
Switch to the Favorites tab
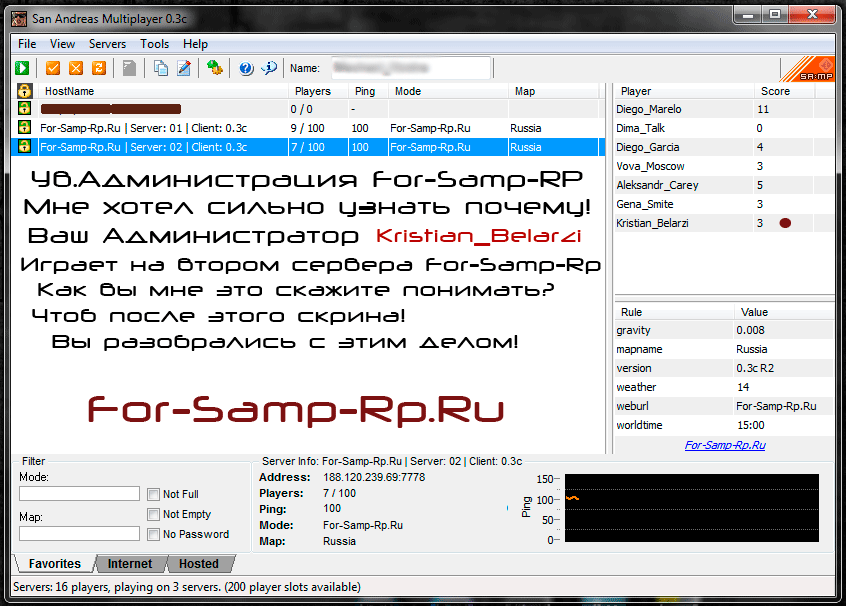54,564
